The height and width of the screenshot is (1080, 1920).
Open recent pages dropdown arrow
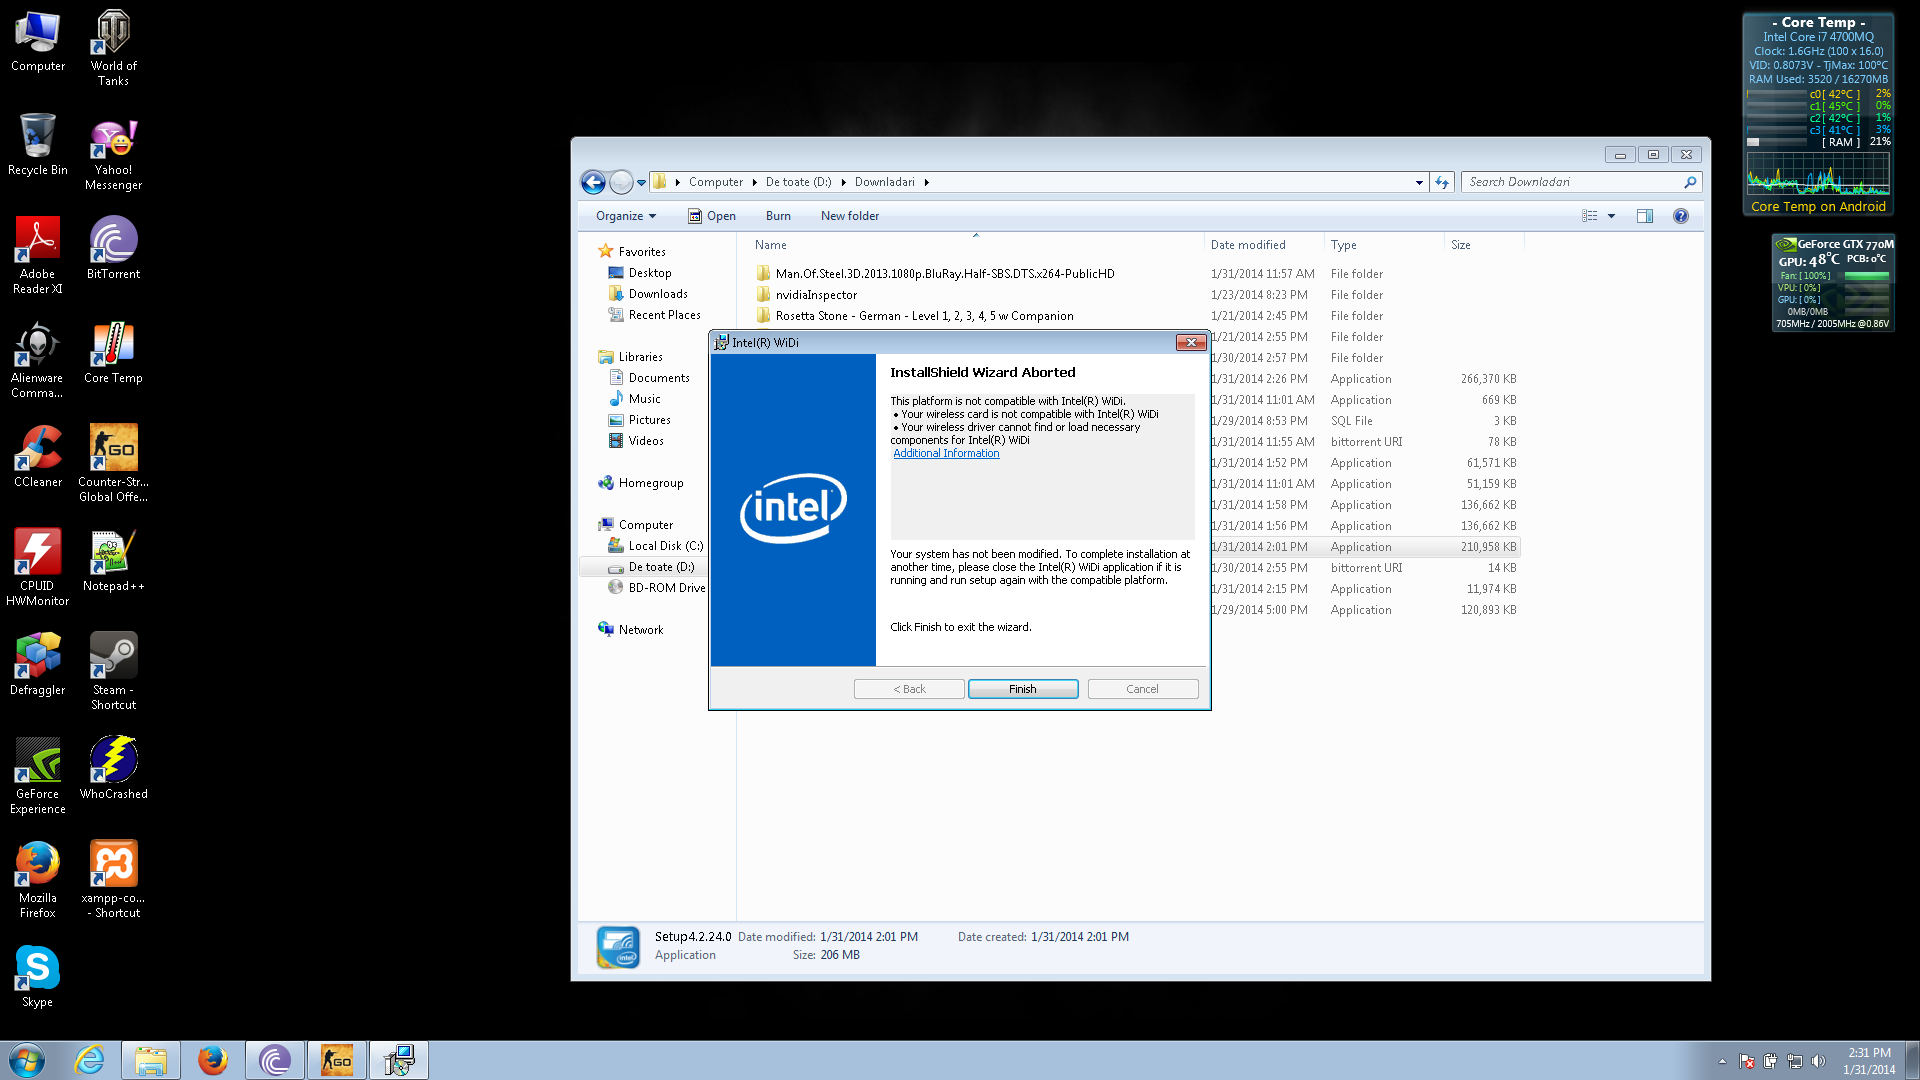click(x=641, y=183)
